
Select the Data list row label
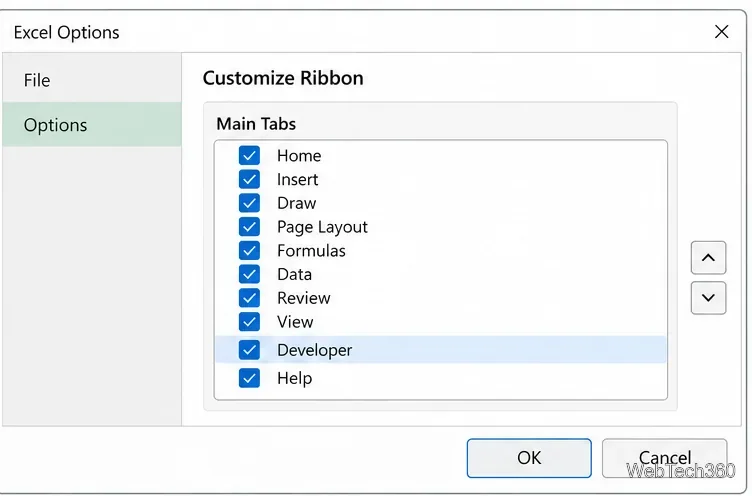[294, 274]
